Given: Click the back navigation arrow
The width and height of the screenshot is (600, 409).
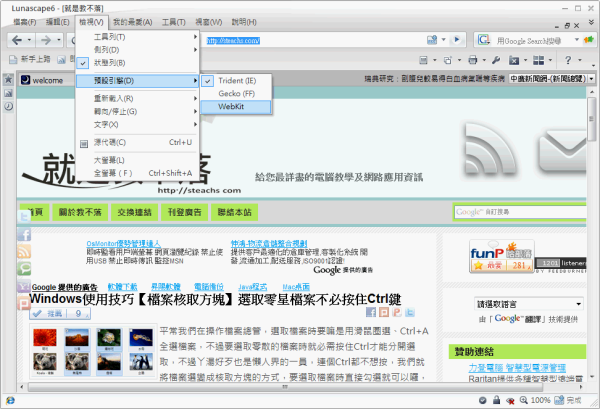Looking at the screenshot, I should coord(17,41).
